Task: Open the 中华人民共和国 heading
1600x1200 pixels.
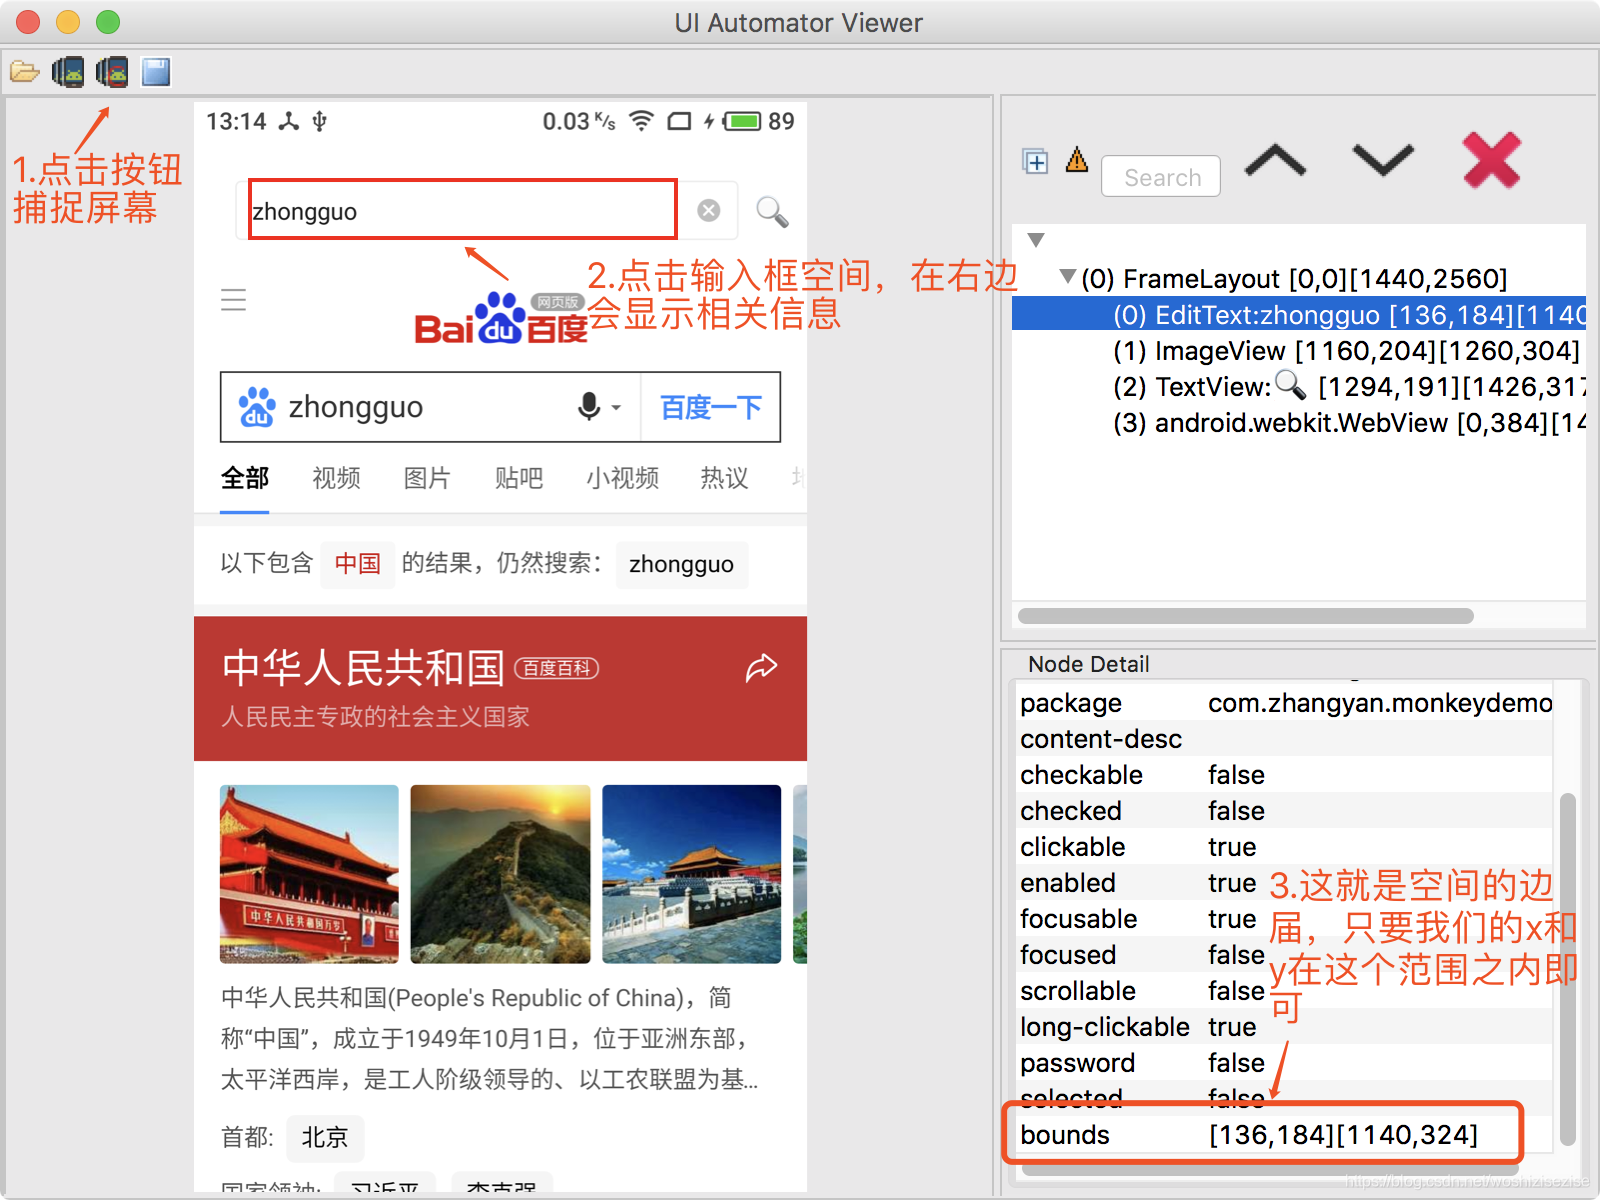Action: (x=362, y=668)
